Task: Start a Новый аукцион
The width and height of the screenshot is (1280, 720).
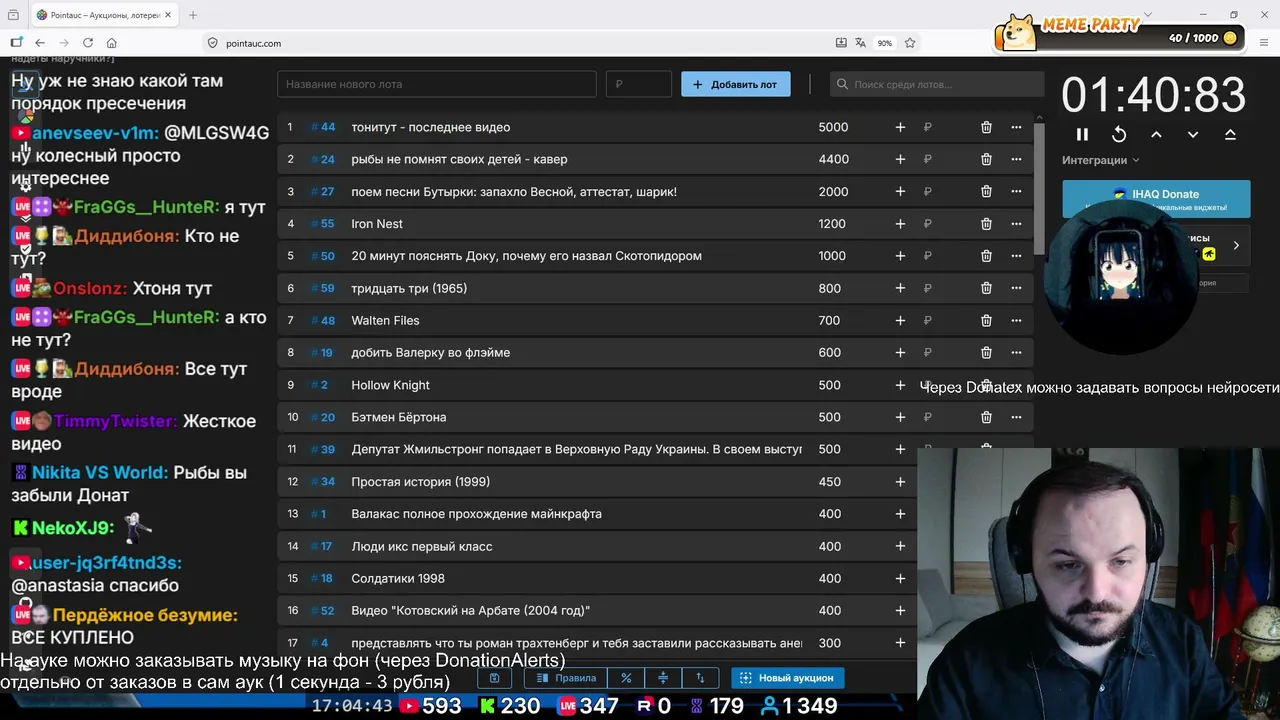Action: point(787,678)
